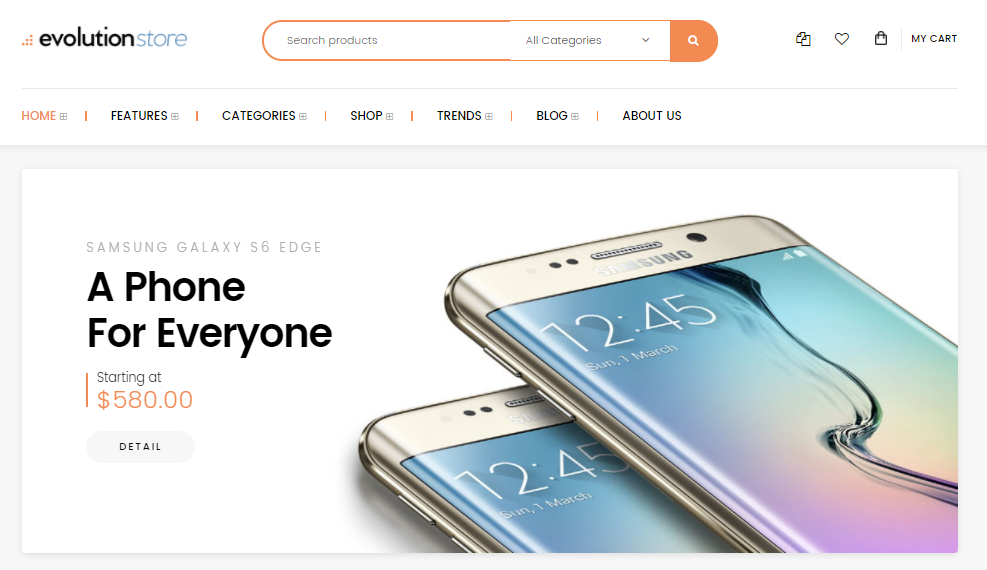The width and height of the screenshot is (987, 570).
Task: Expand the plus icon beside SHOP
Action: pos(390,116)
